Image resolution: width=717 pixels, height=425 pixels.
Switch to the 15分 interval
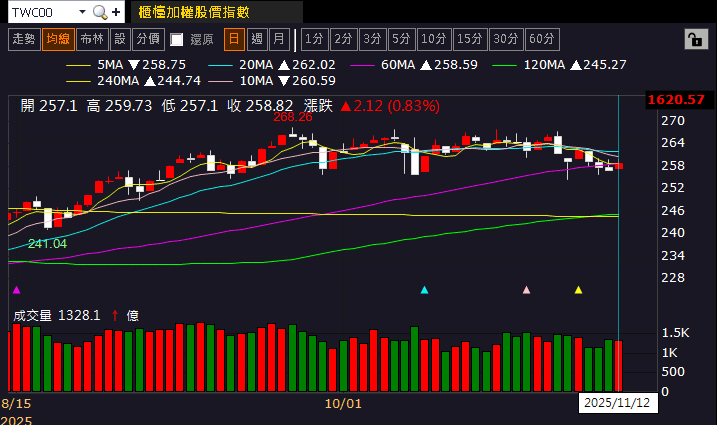point(471,39)
